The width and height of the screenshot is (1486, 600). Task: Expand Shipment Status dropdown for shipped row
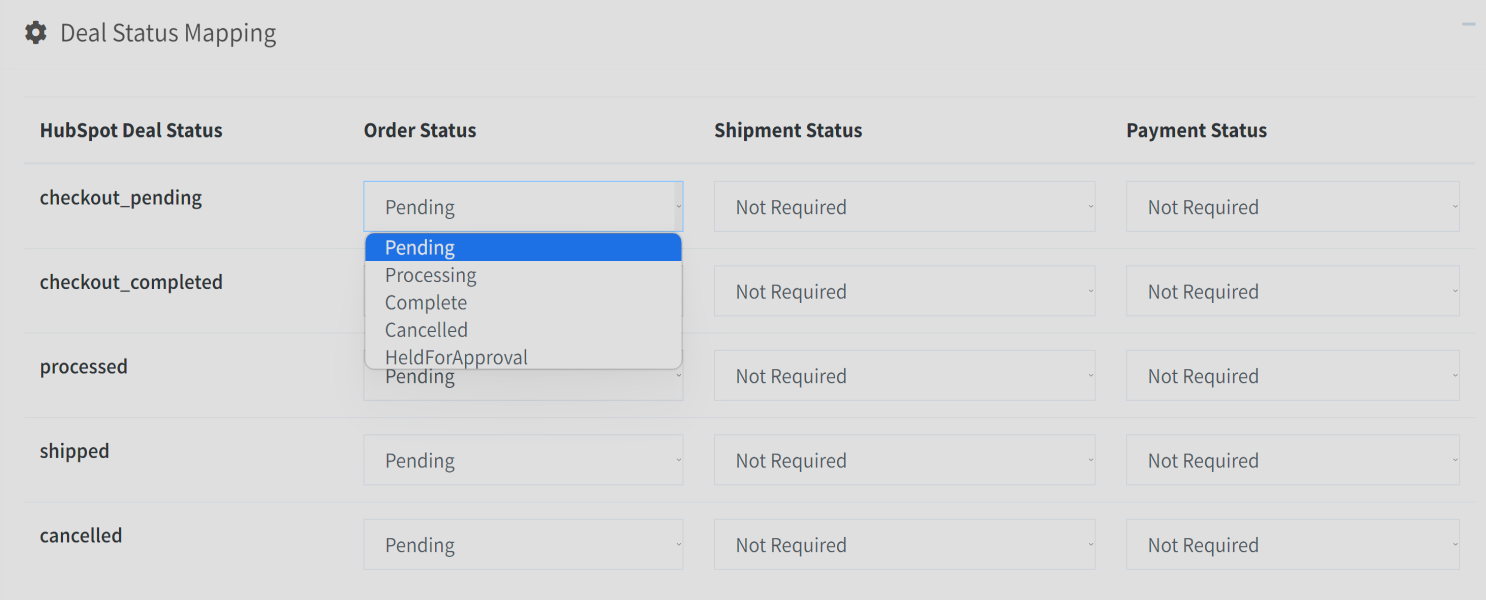pos(904,461)
